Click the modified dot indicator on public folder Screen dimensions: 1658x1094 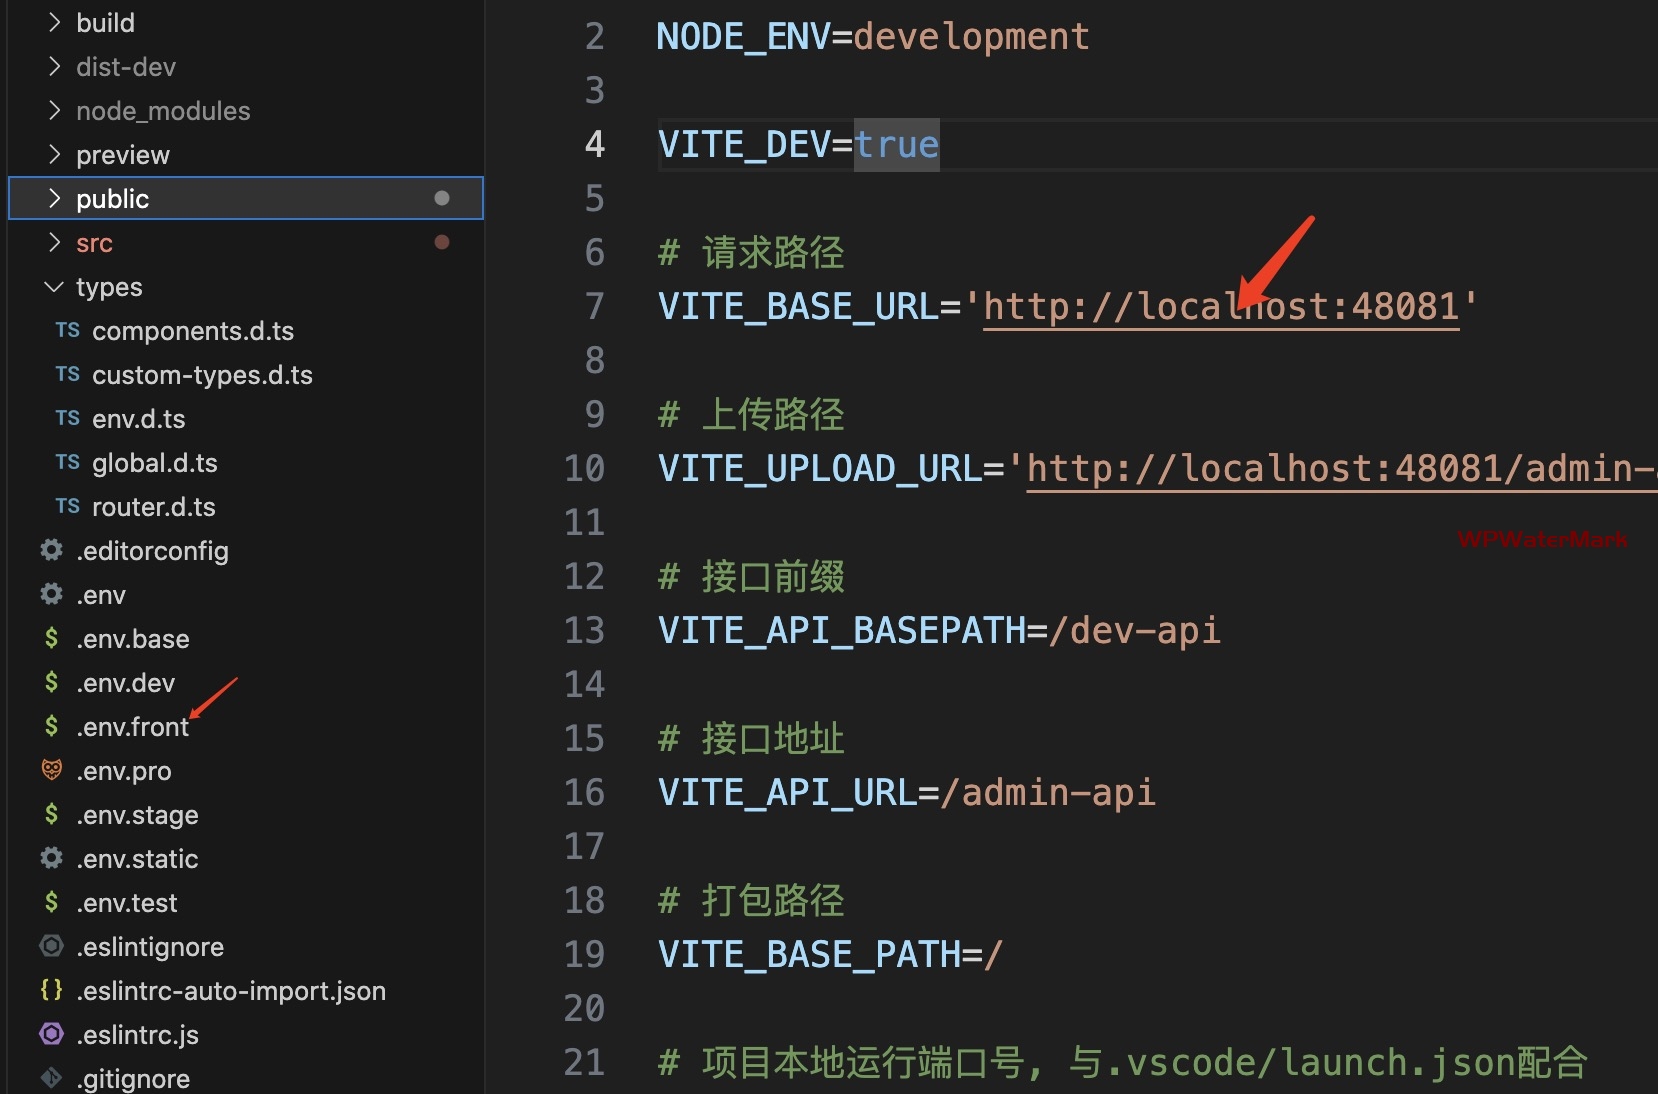click(442, 198)
